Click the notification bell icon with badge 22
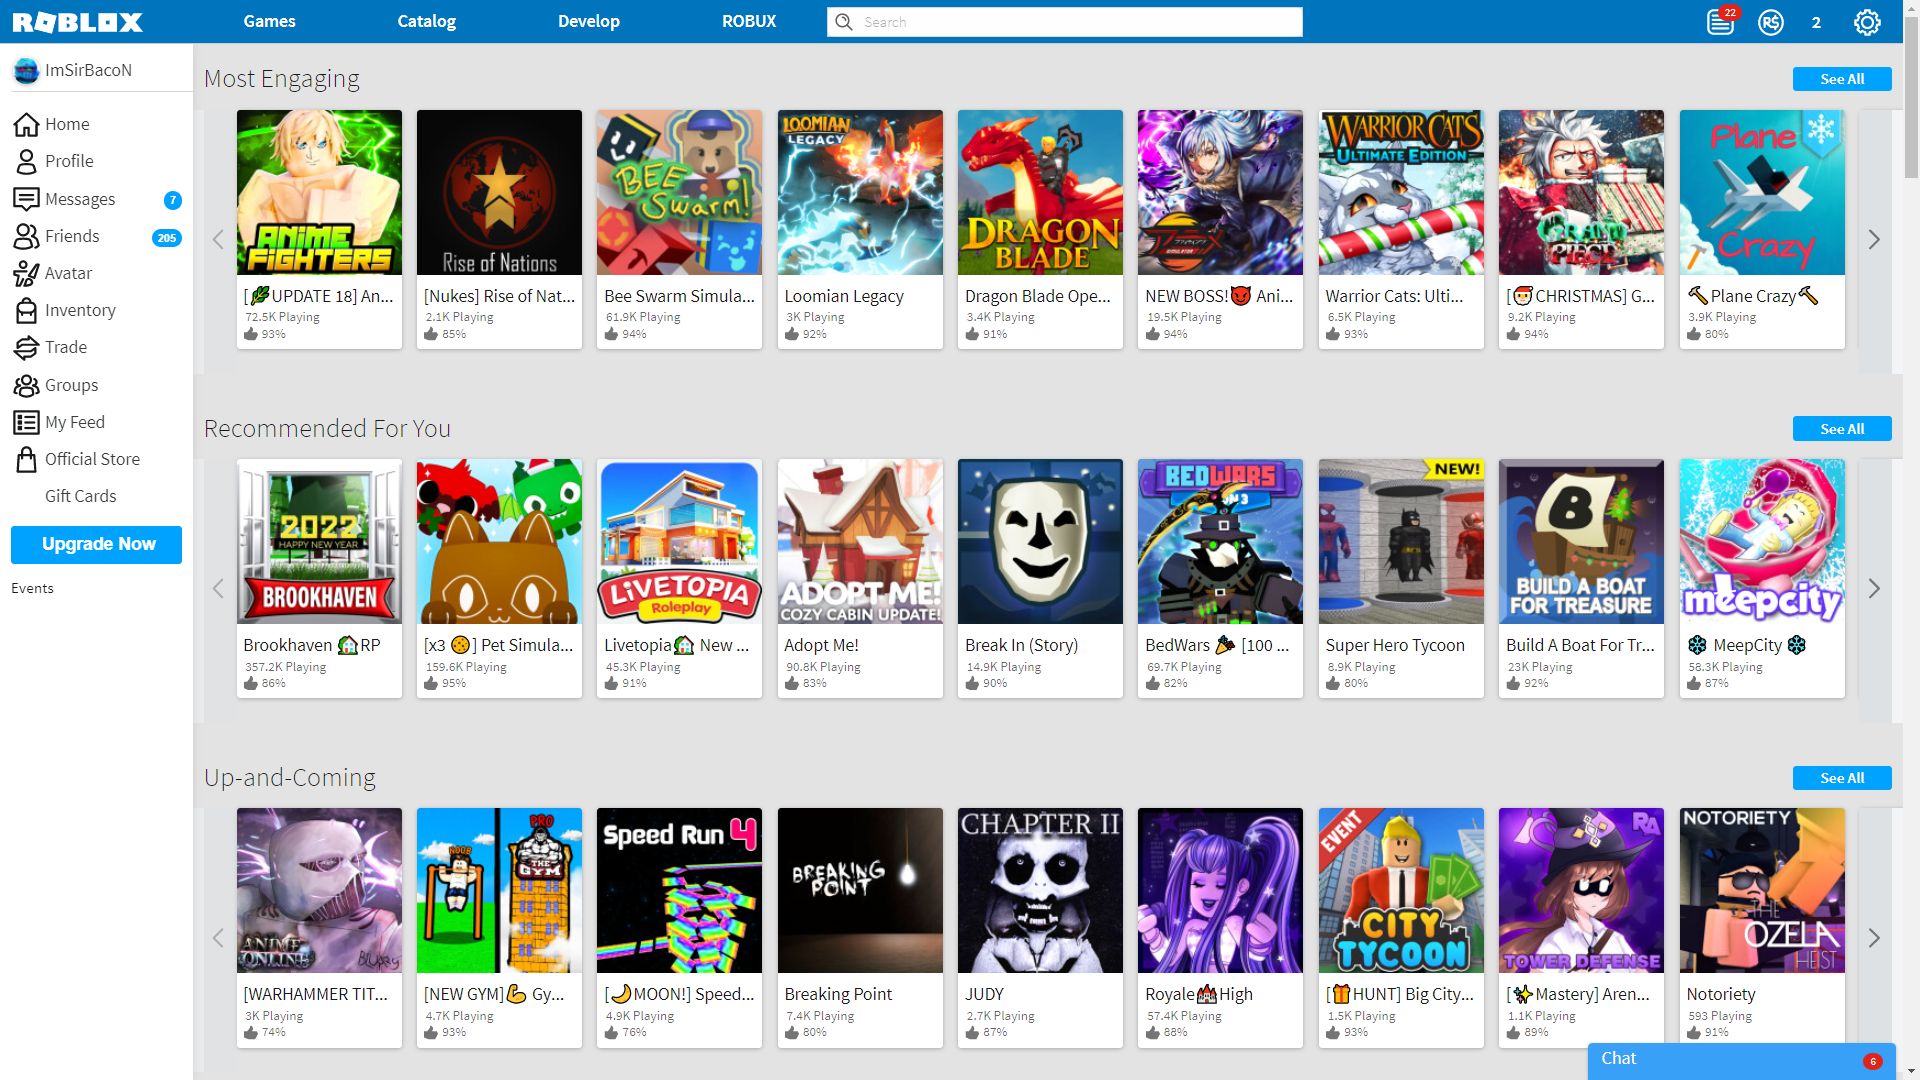 [x=1720, y=21]
